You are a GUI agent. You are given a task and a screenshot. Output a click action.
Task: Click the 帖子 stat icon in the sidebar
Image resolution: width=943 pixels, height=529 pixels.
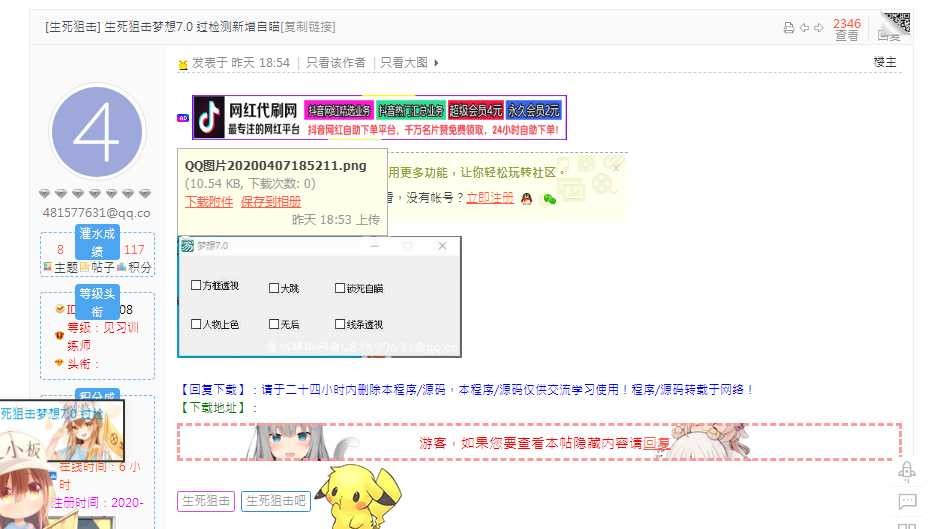click(x=85, y=267)
